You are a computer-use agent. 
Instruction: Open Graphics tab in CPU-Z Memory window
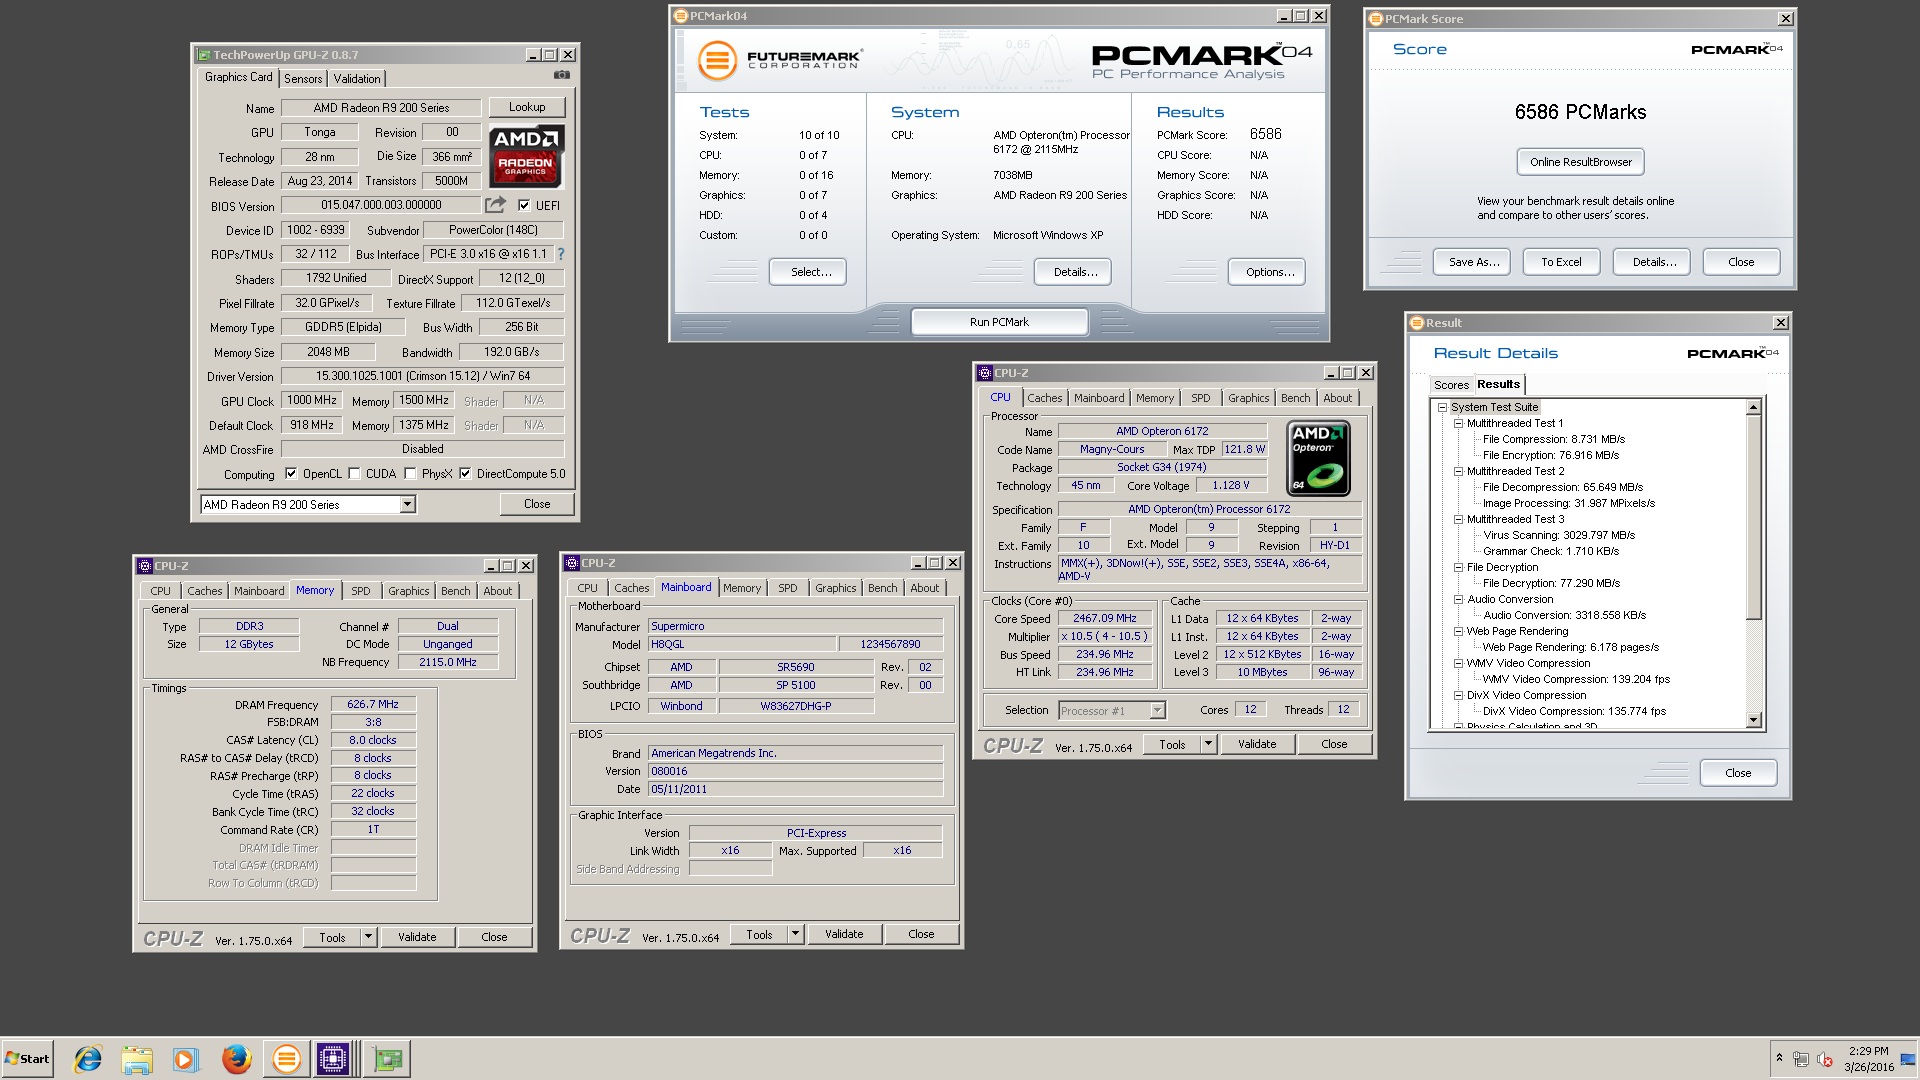click(408, 591)
